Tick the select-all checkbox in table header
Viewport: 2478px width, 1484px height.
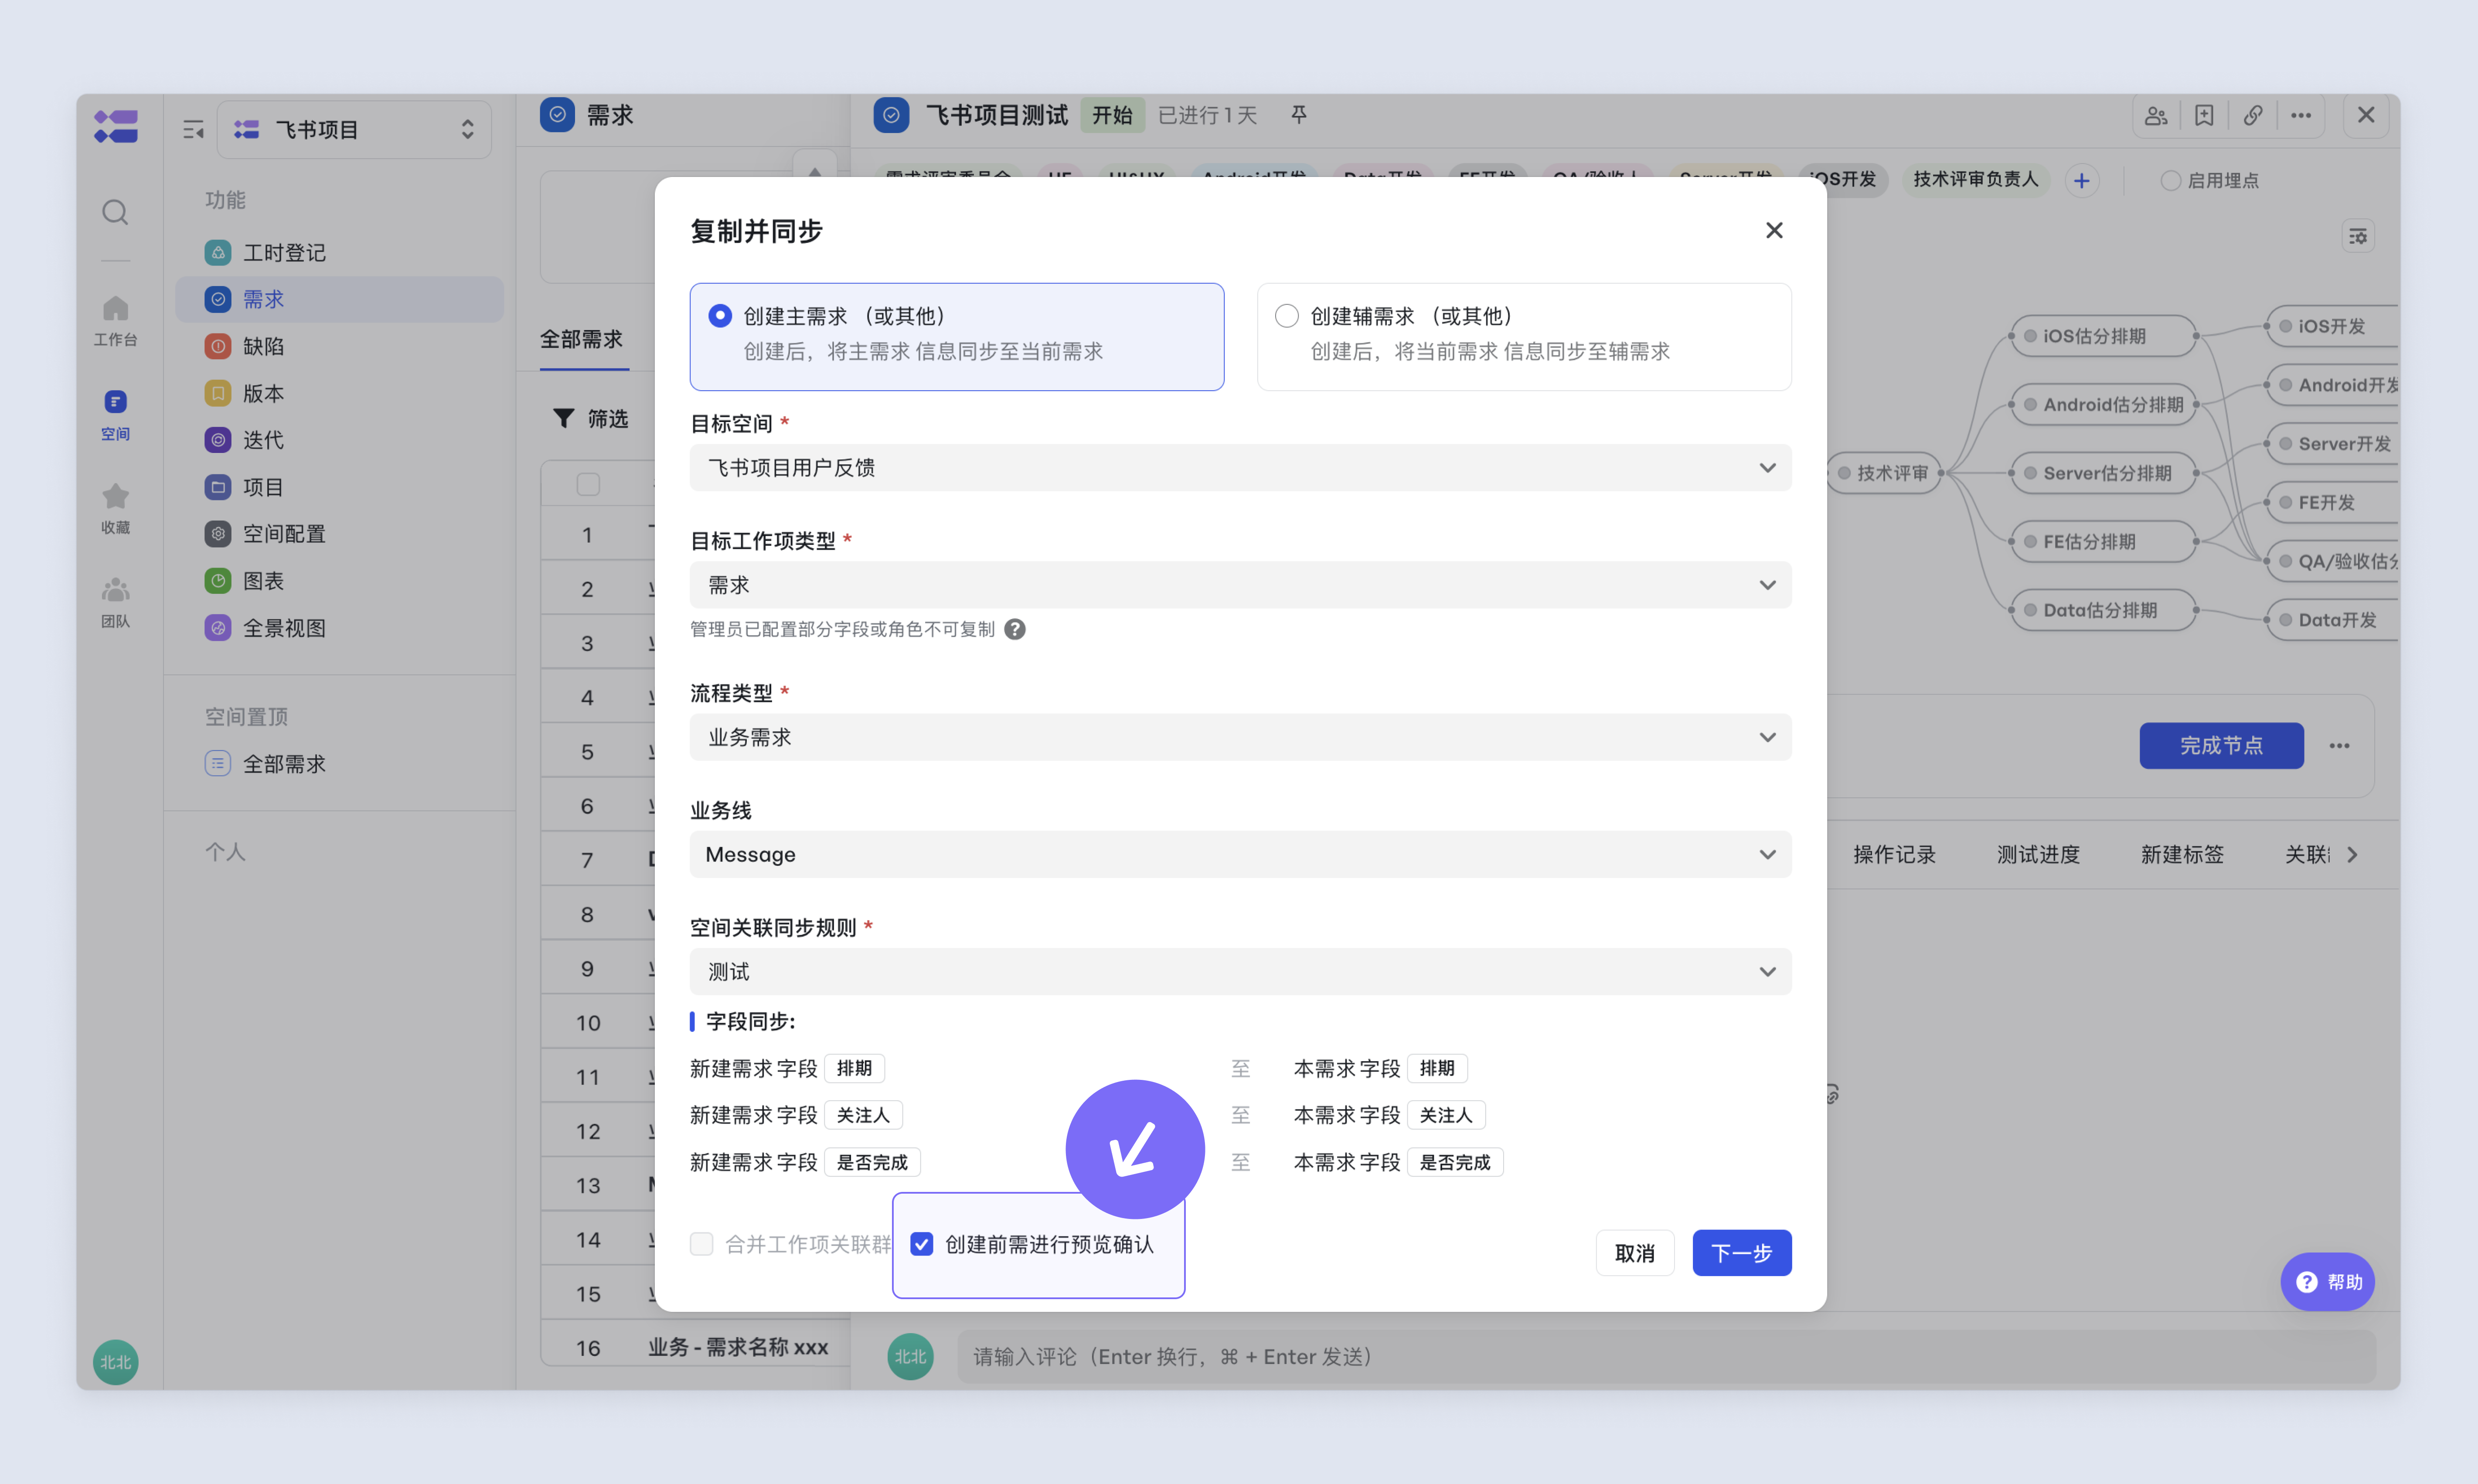pyautogui.click(x=588, y=484)
